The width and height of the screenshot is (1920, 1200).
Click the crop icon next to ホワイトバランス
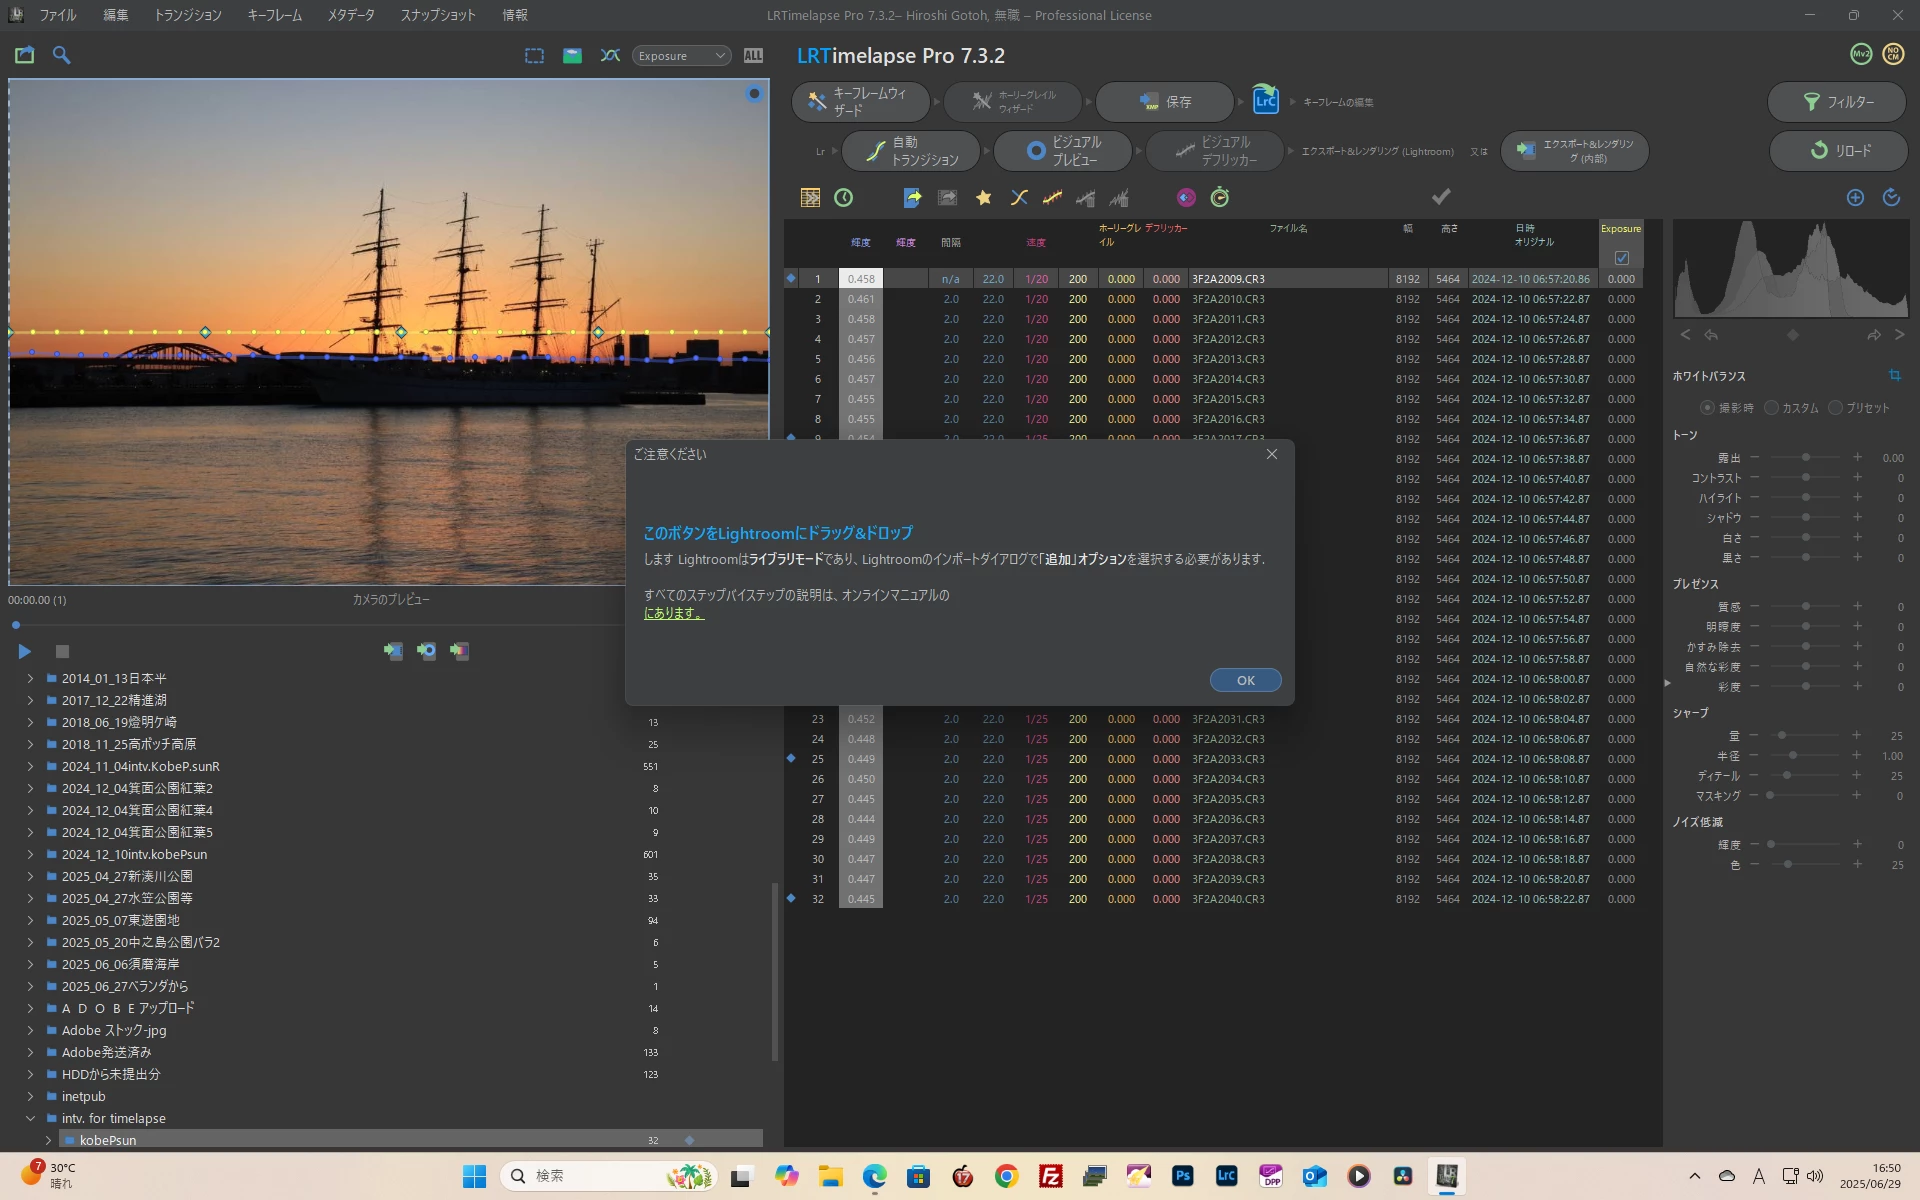[1894, 376]
